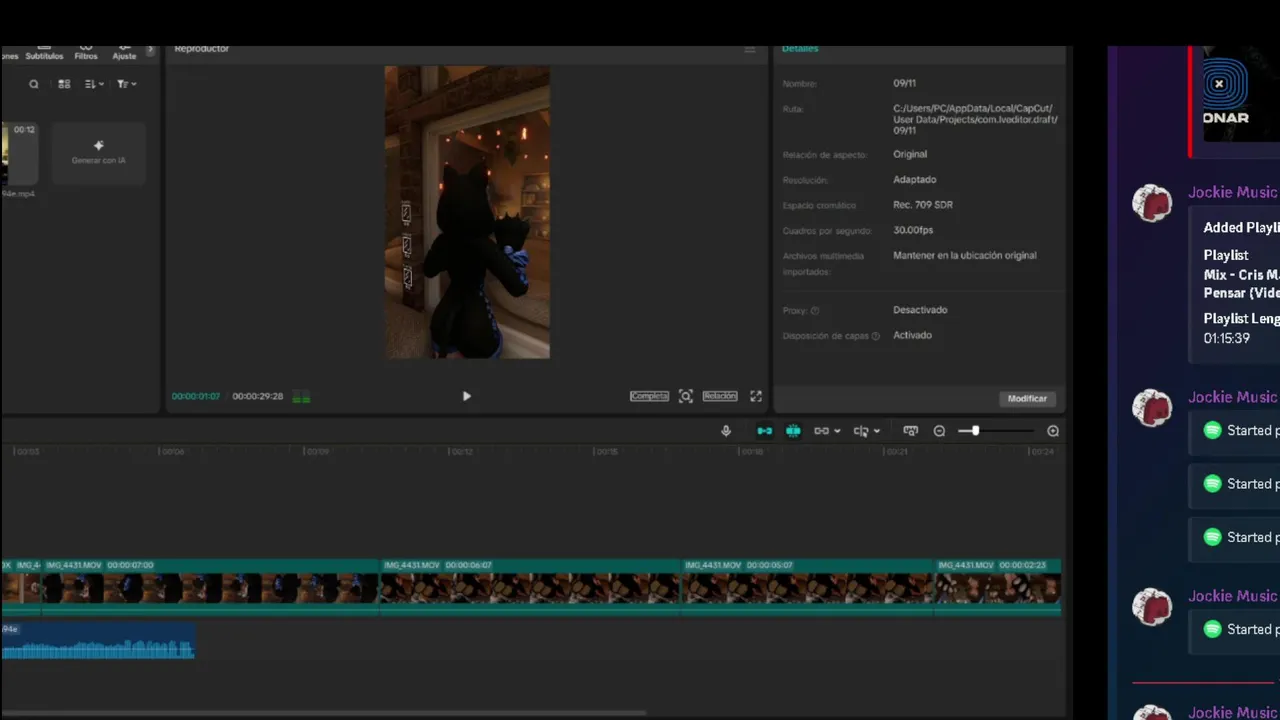Click the horizontal timeline scrollbar
1280x720 pixels.
[x=323, y=713]
